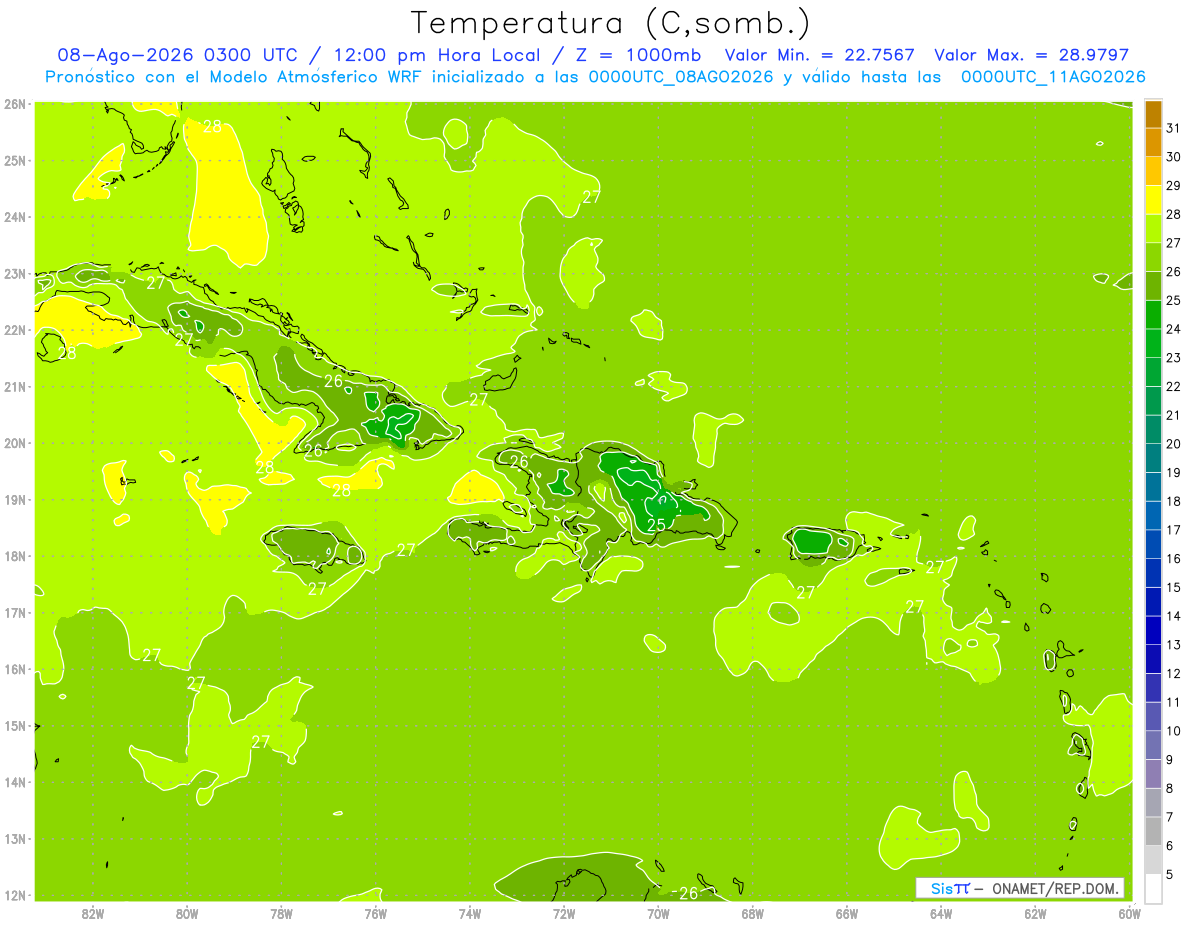Click legend value 15

pos(1173,587)
